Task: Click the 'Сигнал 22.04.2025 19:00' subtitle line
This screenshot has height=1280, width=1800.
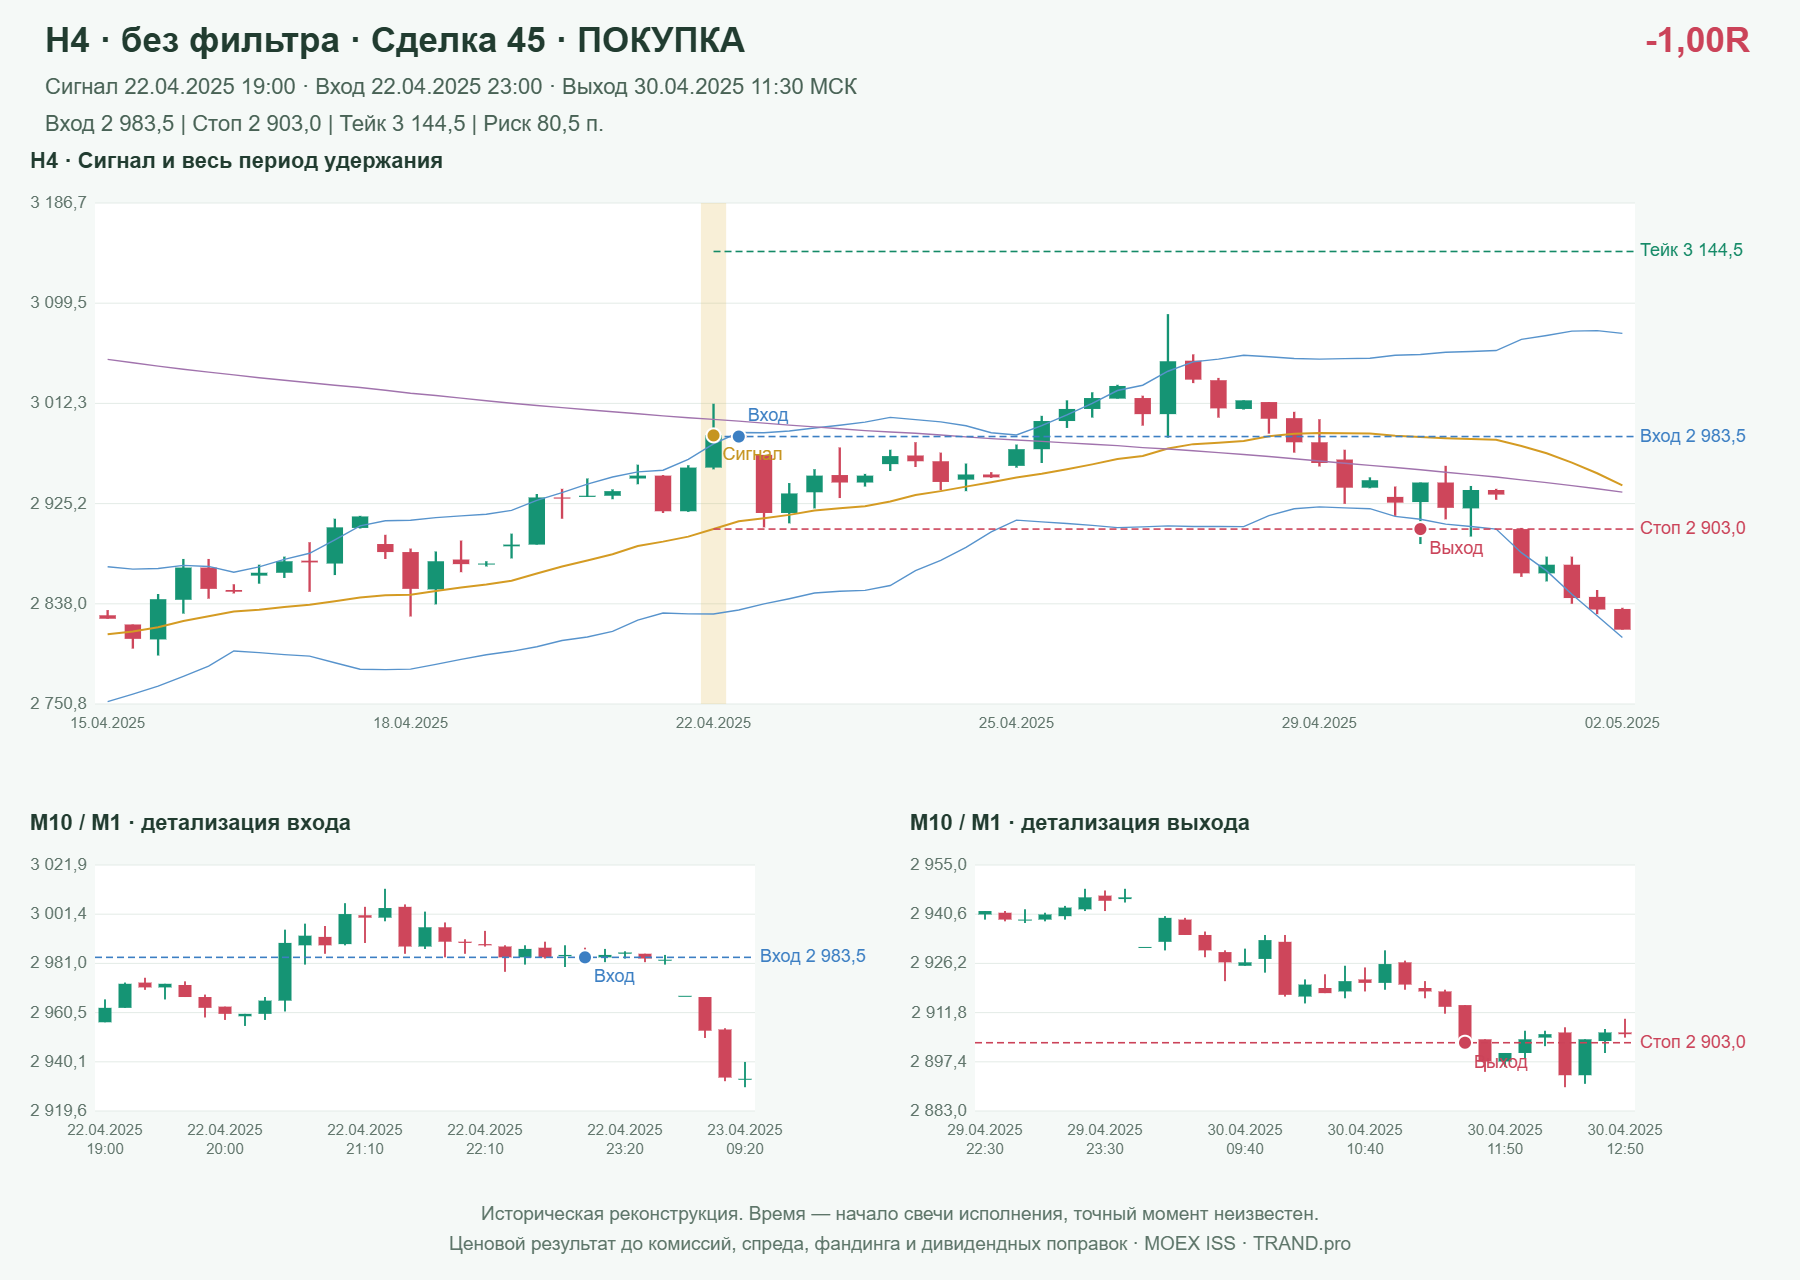Action: click(451, 87)
